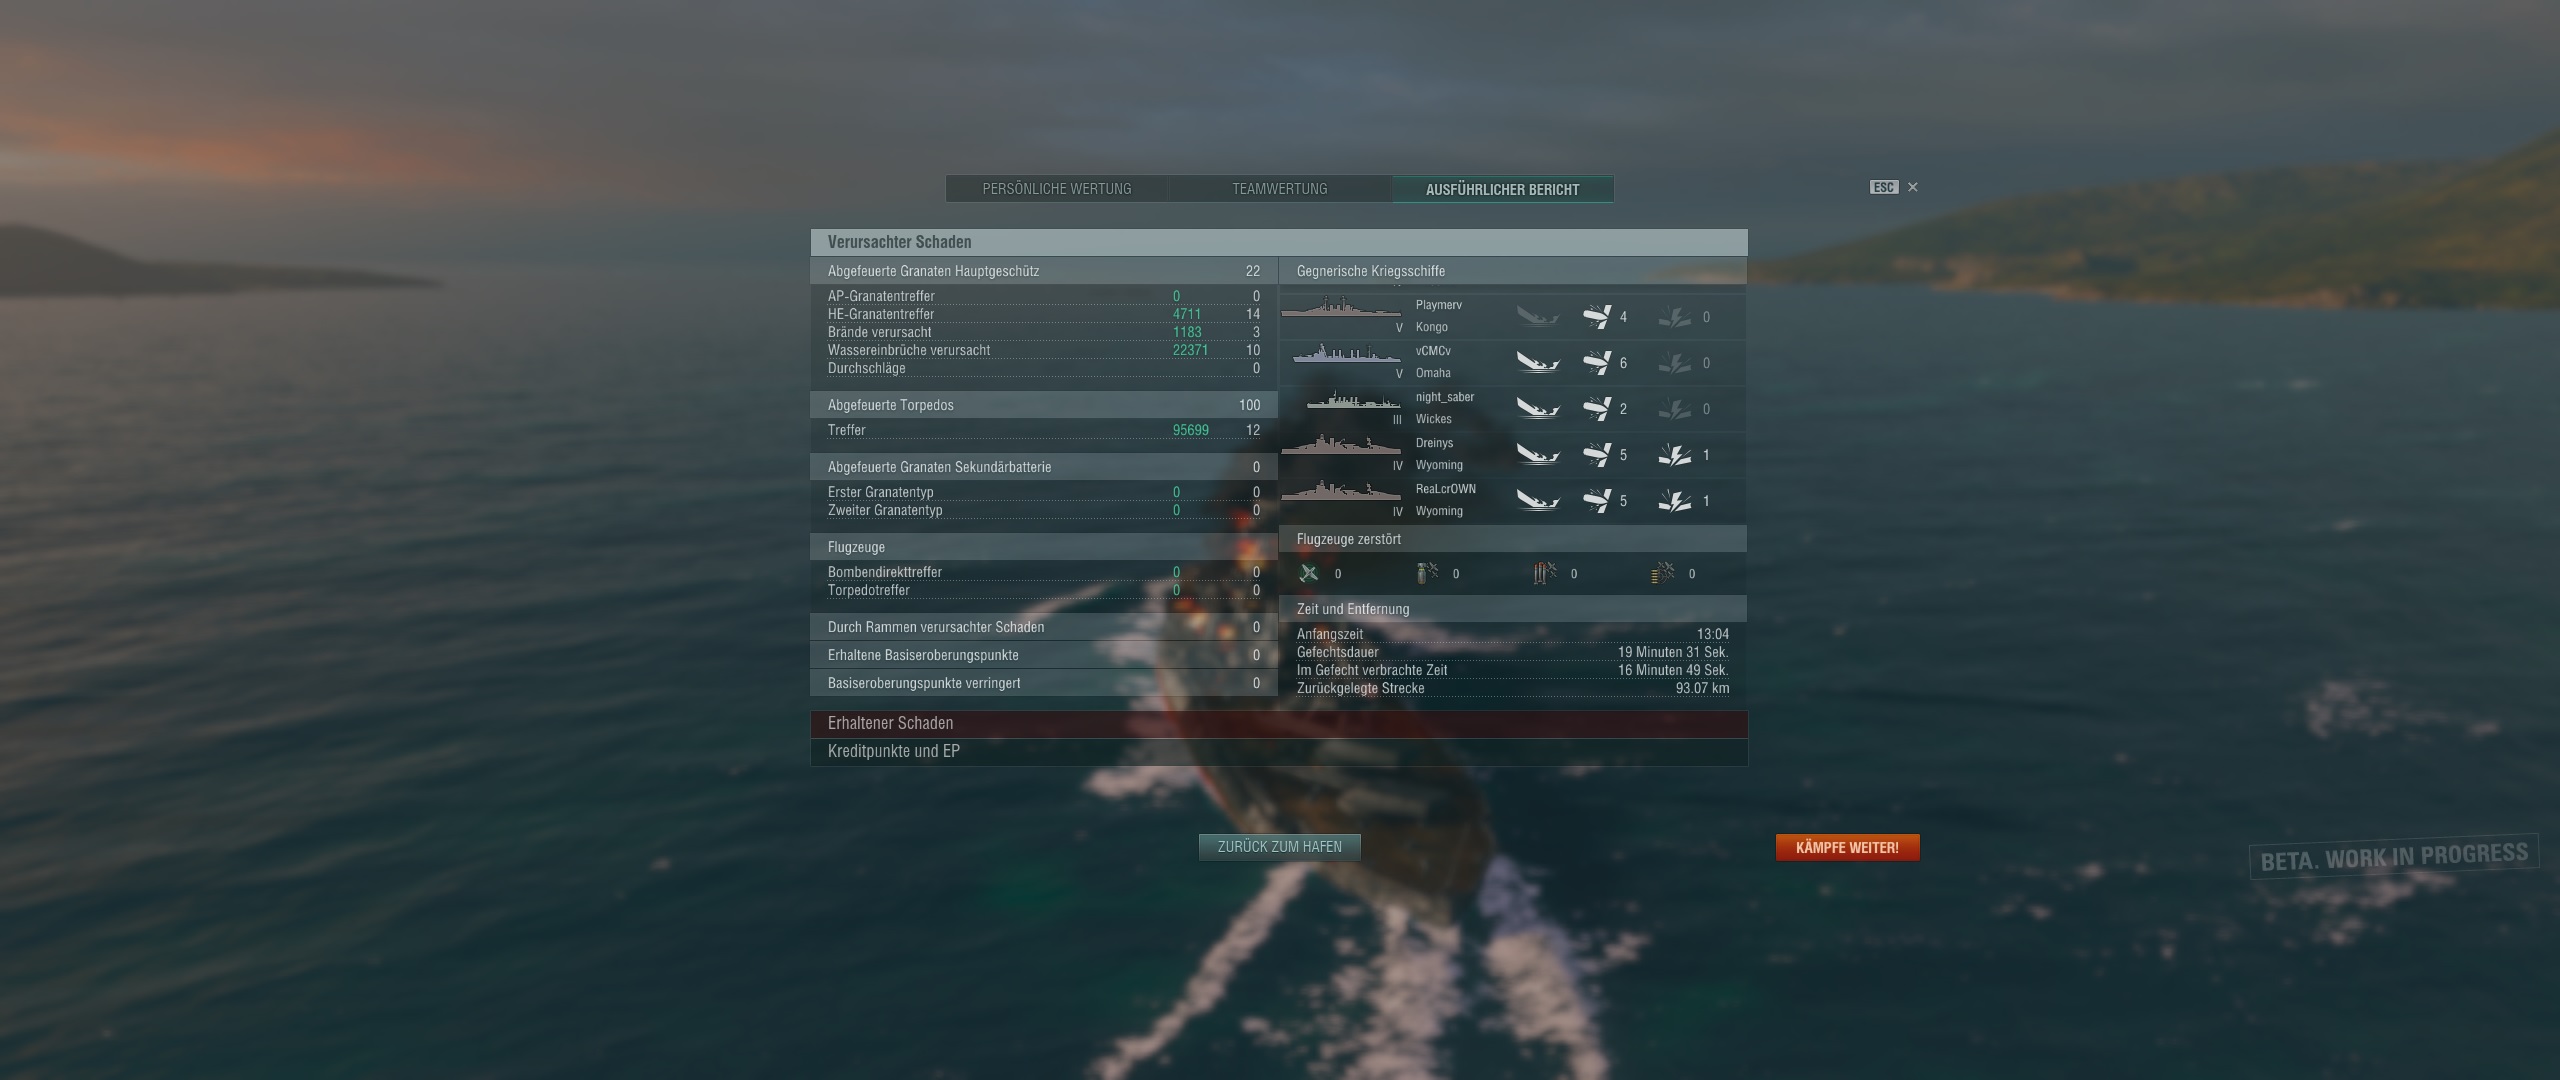2560x1080 pixels.
Task: Select the Kongo ship silhouette thumbnail
Action: 1341,308
